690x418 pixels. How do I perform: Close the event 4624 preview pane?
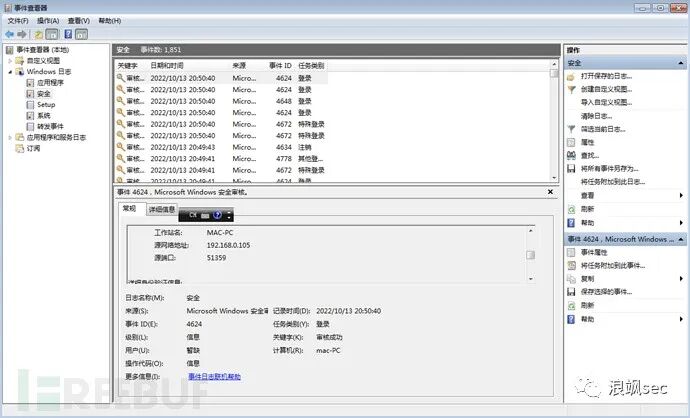550,192
